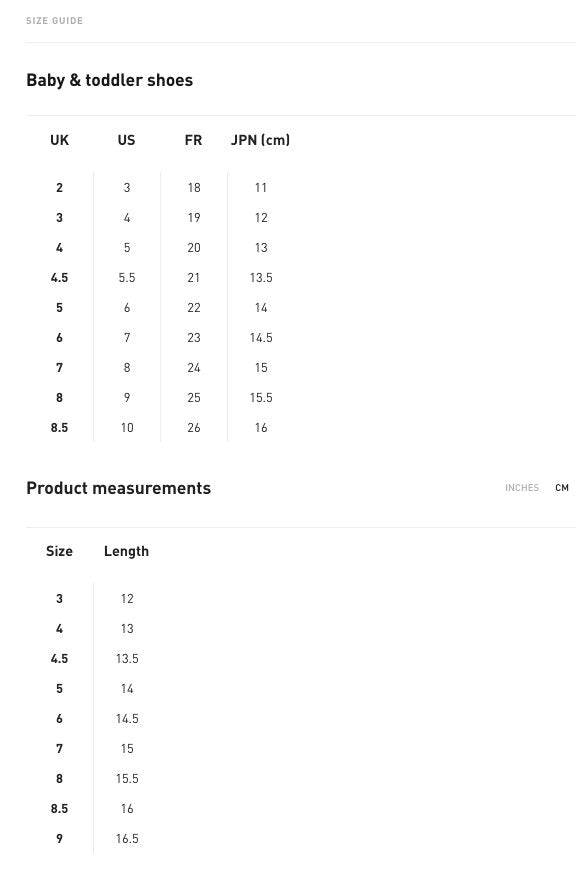The image size is (576, 872).
Task: Click the FR size 23 cell
Action: [193, 338]
